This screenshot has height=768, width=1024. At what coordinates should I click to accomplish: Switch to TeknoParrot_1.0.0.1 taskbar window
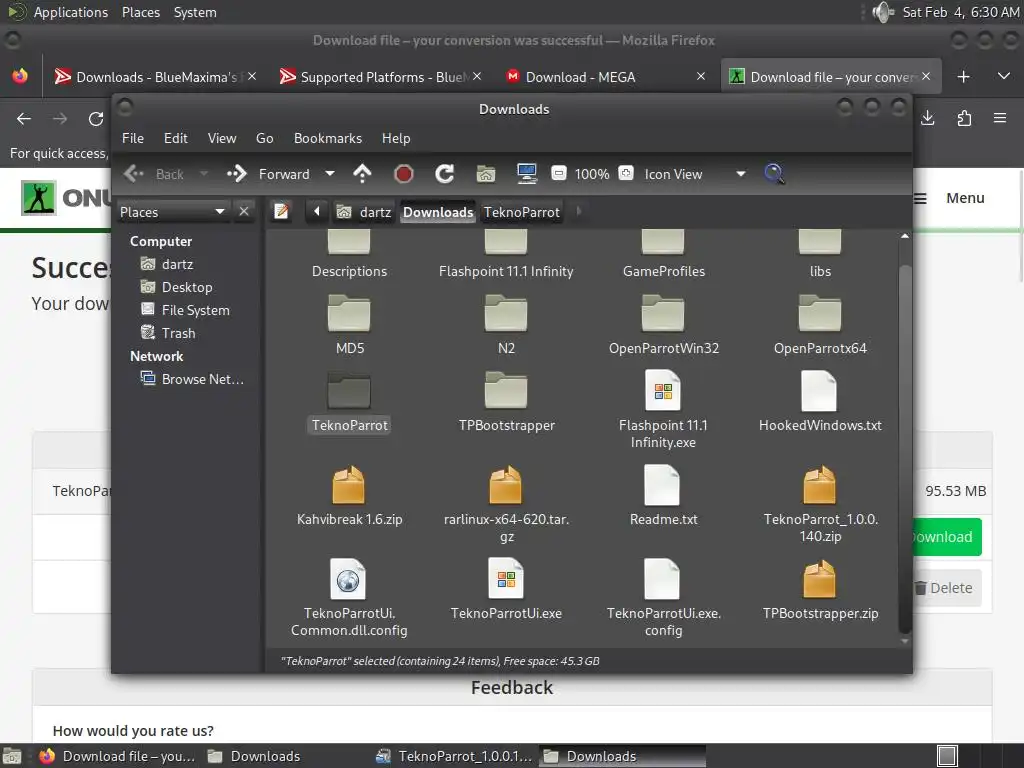[454, 756]
